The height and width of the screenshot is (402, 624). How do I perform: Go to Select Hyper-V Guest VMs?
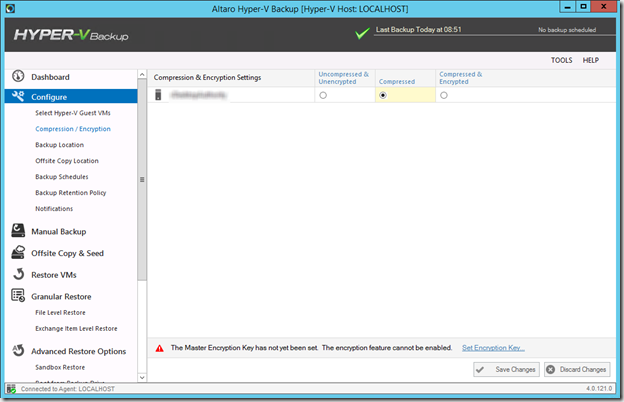coord(73,113)
